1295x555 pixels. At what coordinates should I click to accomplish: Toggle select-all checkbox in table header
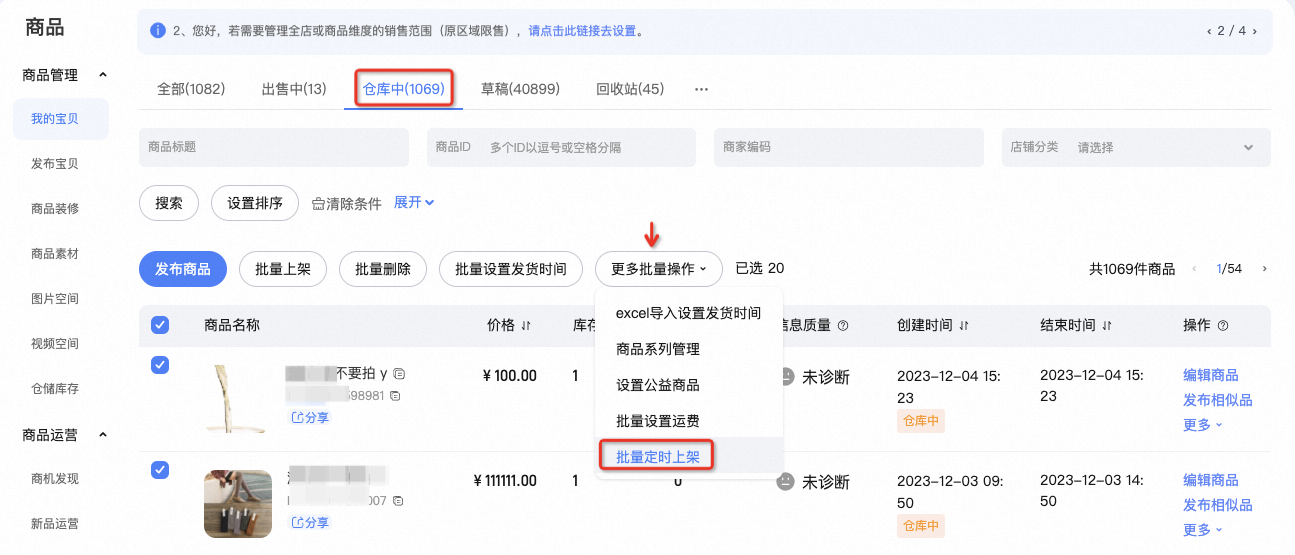[159, 325]
